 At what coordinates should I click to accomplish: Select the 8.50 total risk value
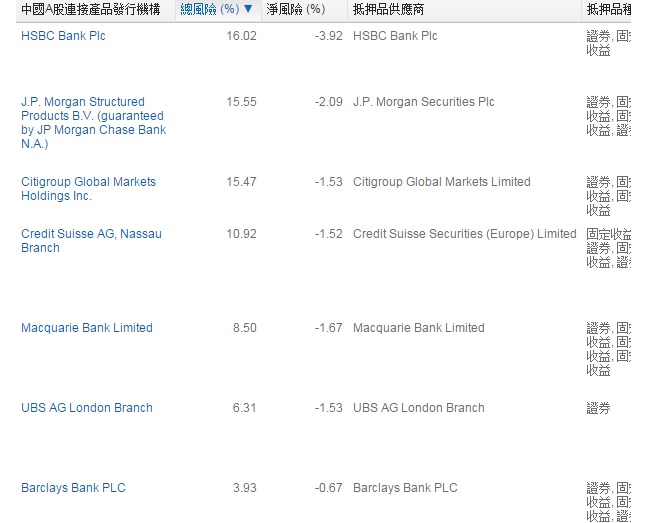(244, 328)
